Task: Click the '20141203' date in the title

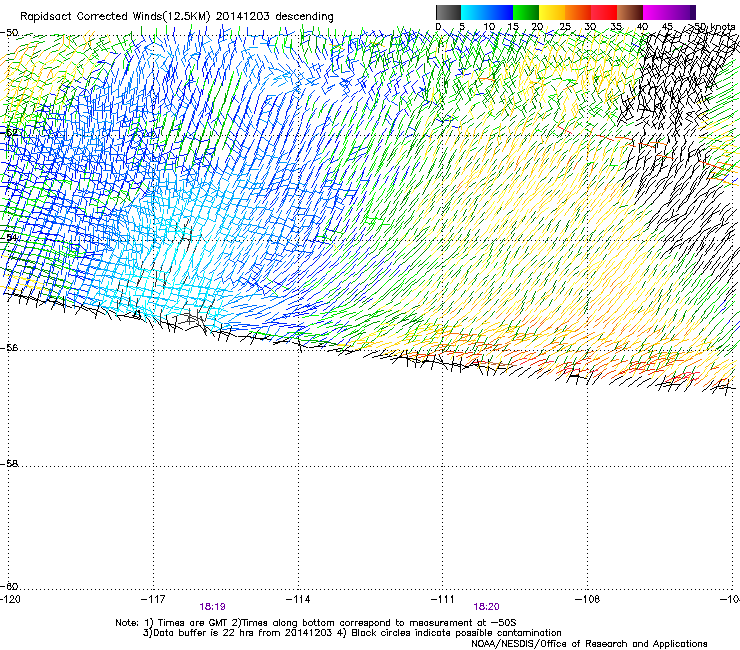Action: 243,17
